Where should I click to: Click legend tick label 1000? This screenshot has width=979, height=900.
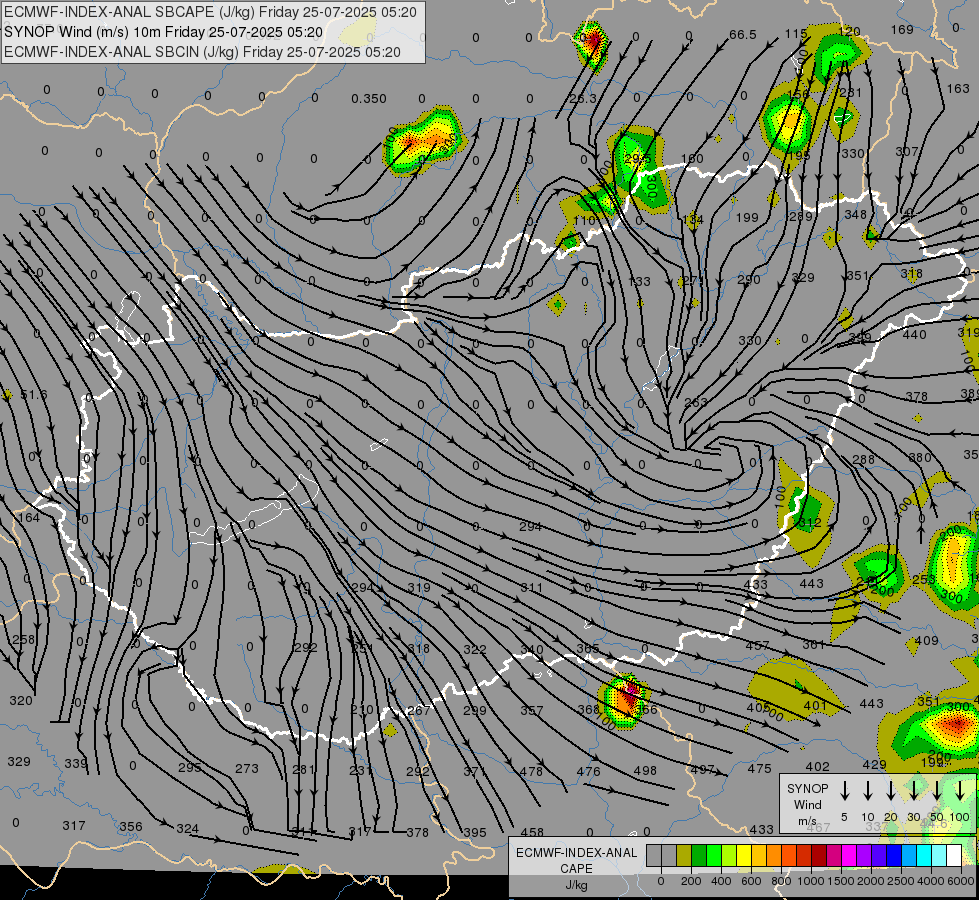point(810,881)
